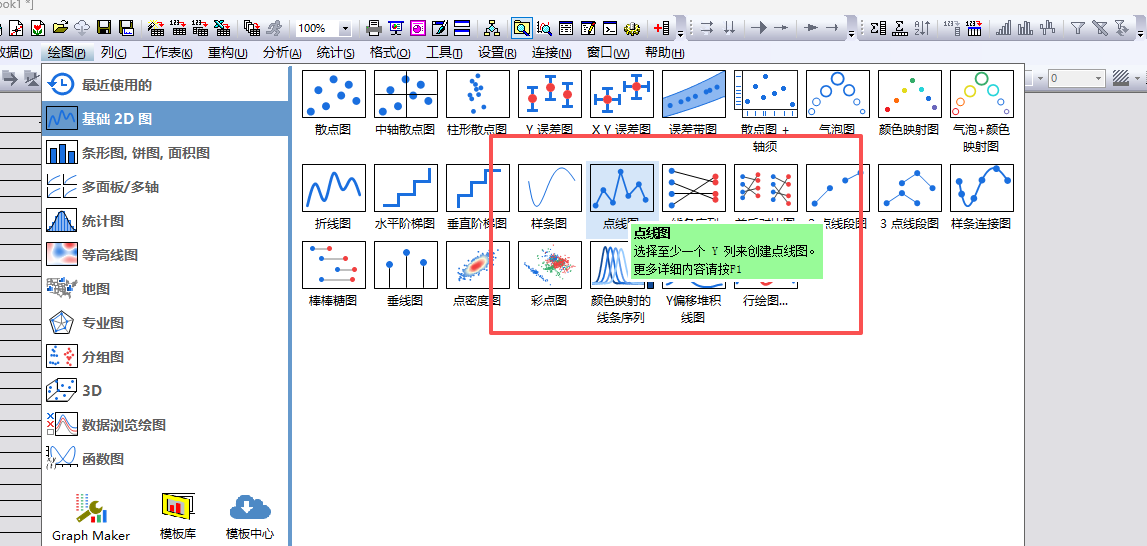Choose the 折线图 line plot icon
This screenshot has width=1147, height=546.
click(334, 189)
